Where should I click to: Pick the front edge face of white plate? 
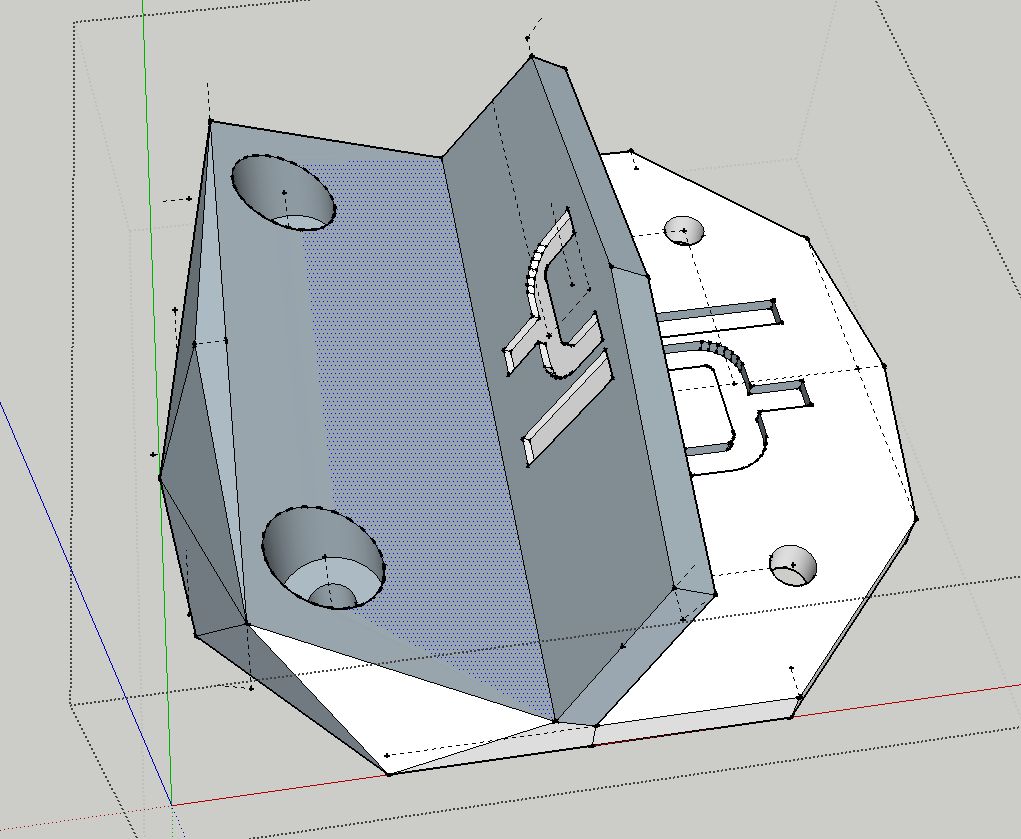(x=700, y=718)
